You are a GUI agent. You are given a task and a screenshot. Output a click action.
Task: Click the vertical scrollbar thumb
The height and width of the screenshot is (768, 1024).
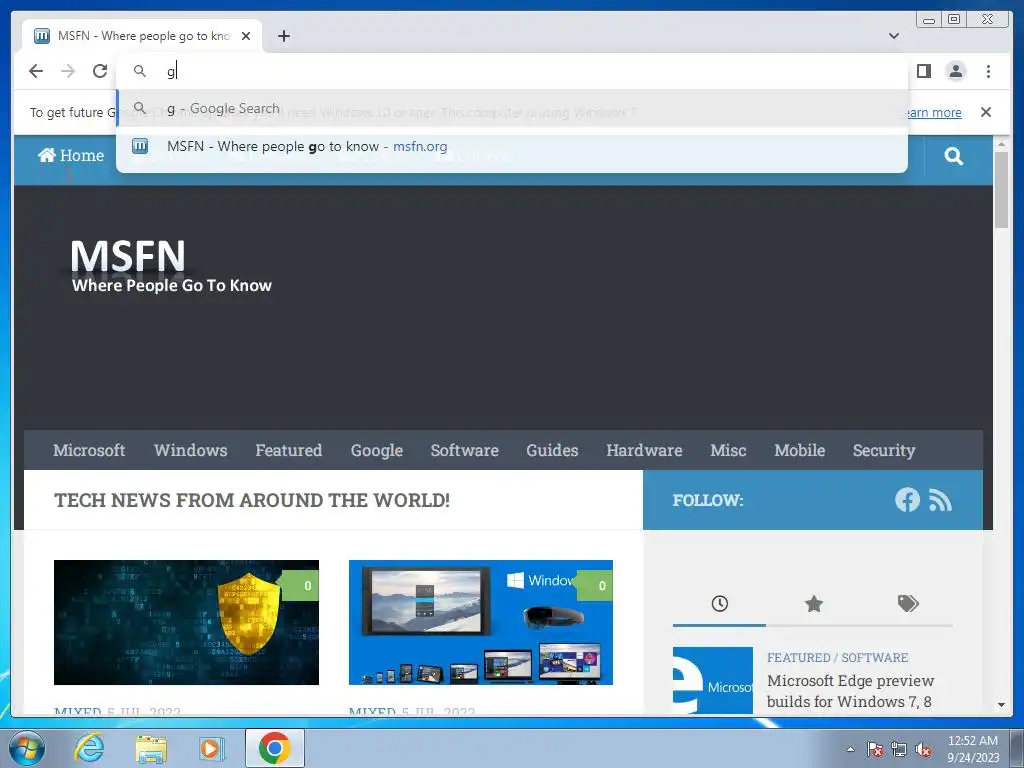coord(1001,190)
